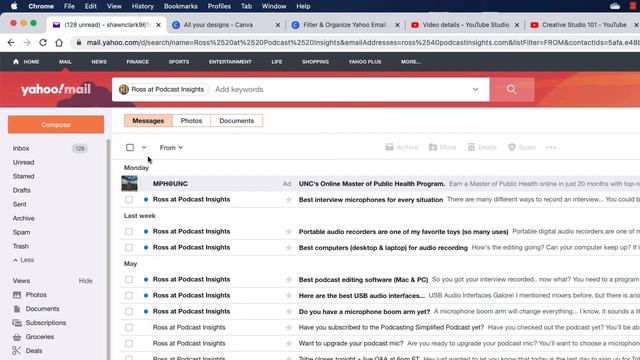This screenshot has height=360, width=640.
Task: Close the Filter & Organize Yahoo Email tab
Action: coord(397,25)
